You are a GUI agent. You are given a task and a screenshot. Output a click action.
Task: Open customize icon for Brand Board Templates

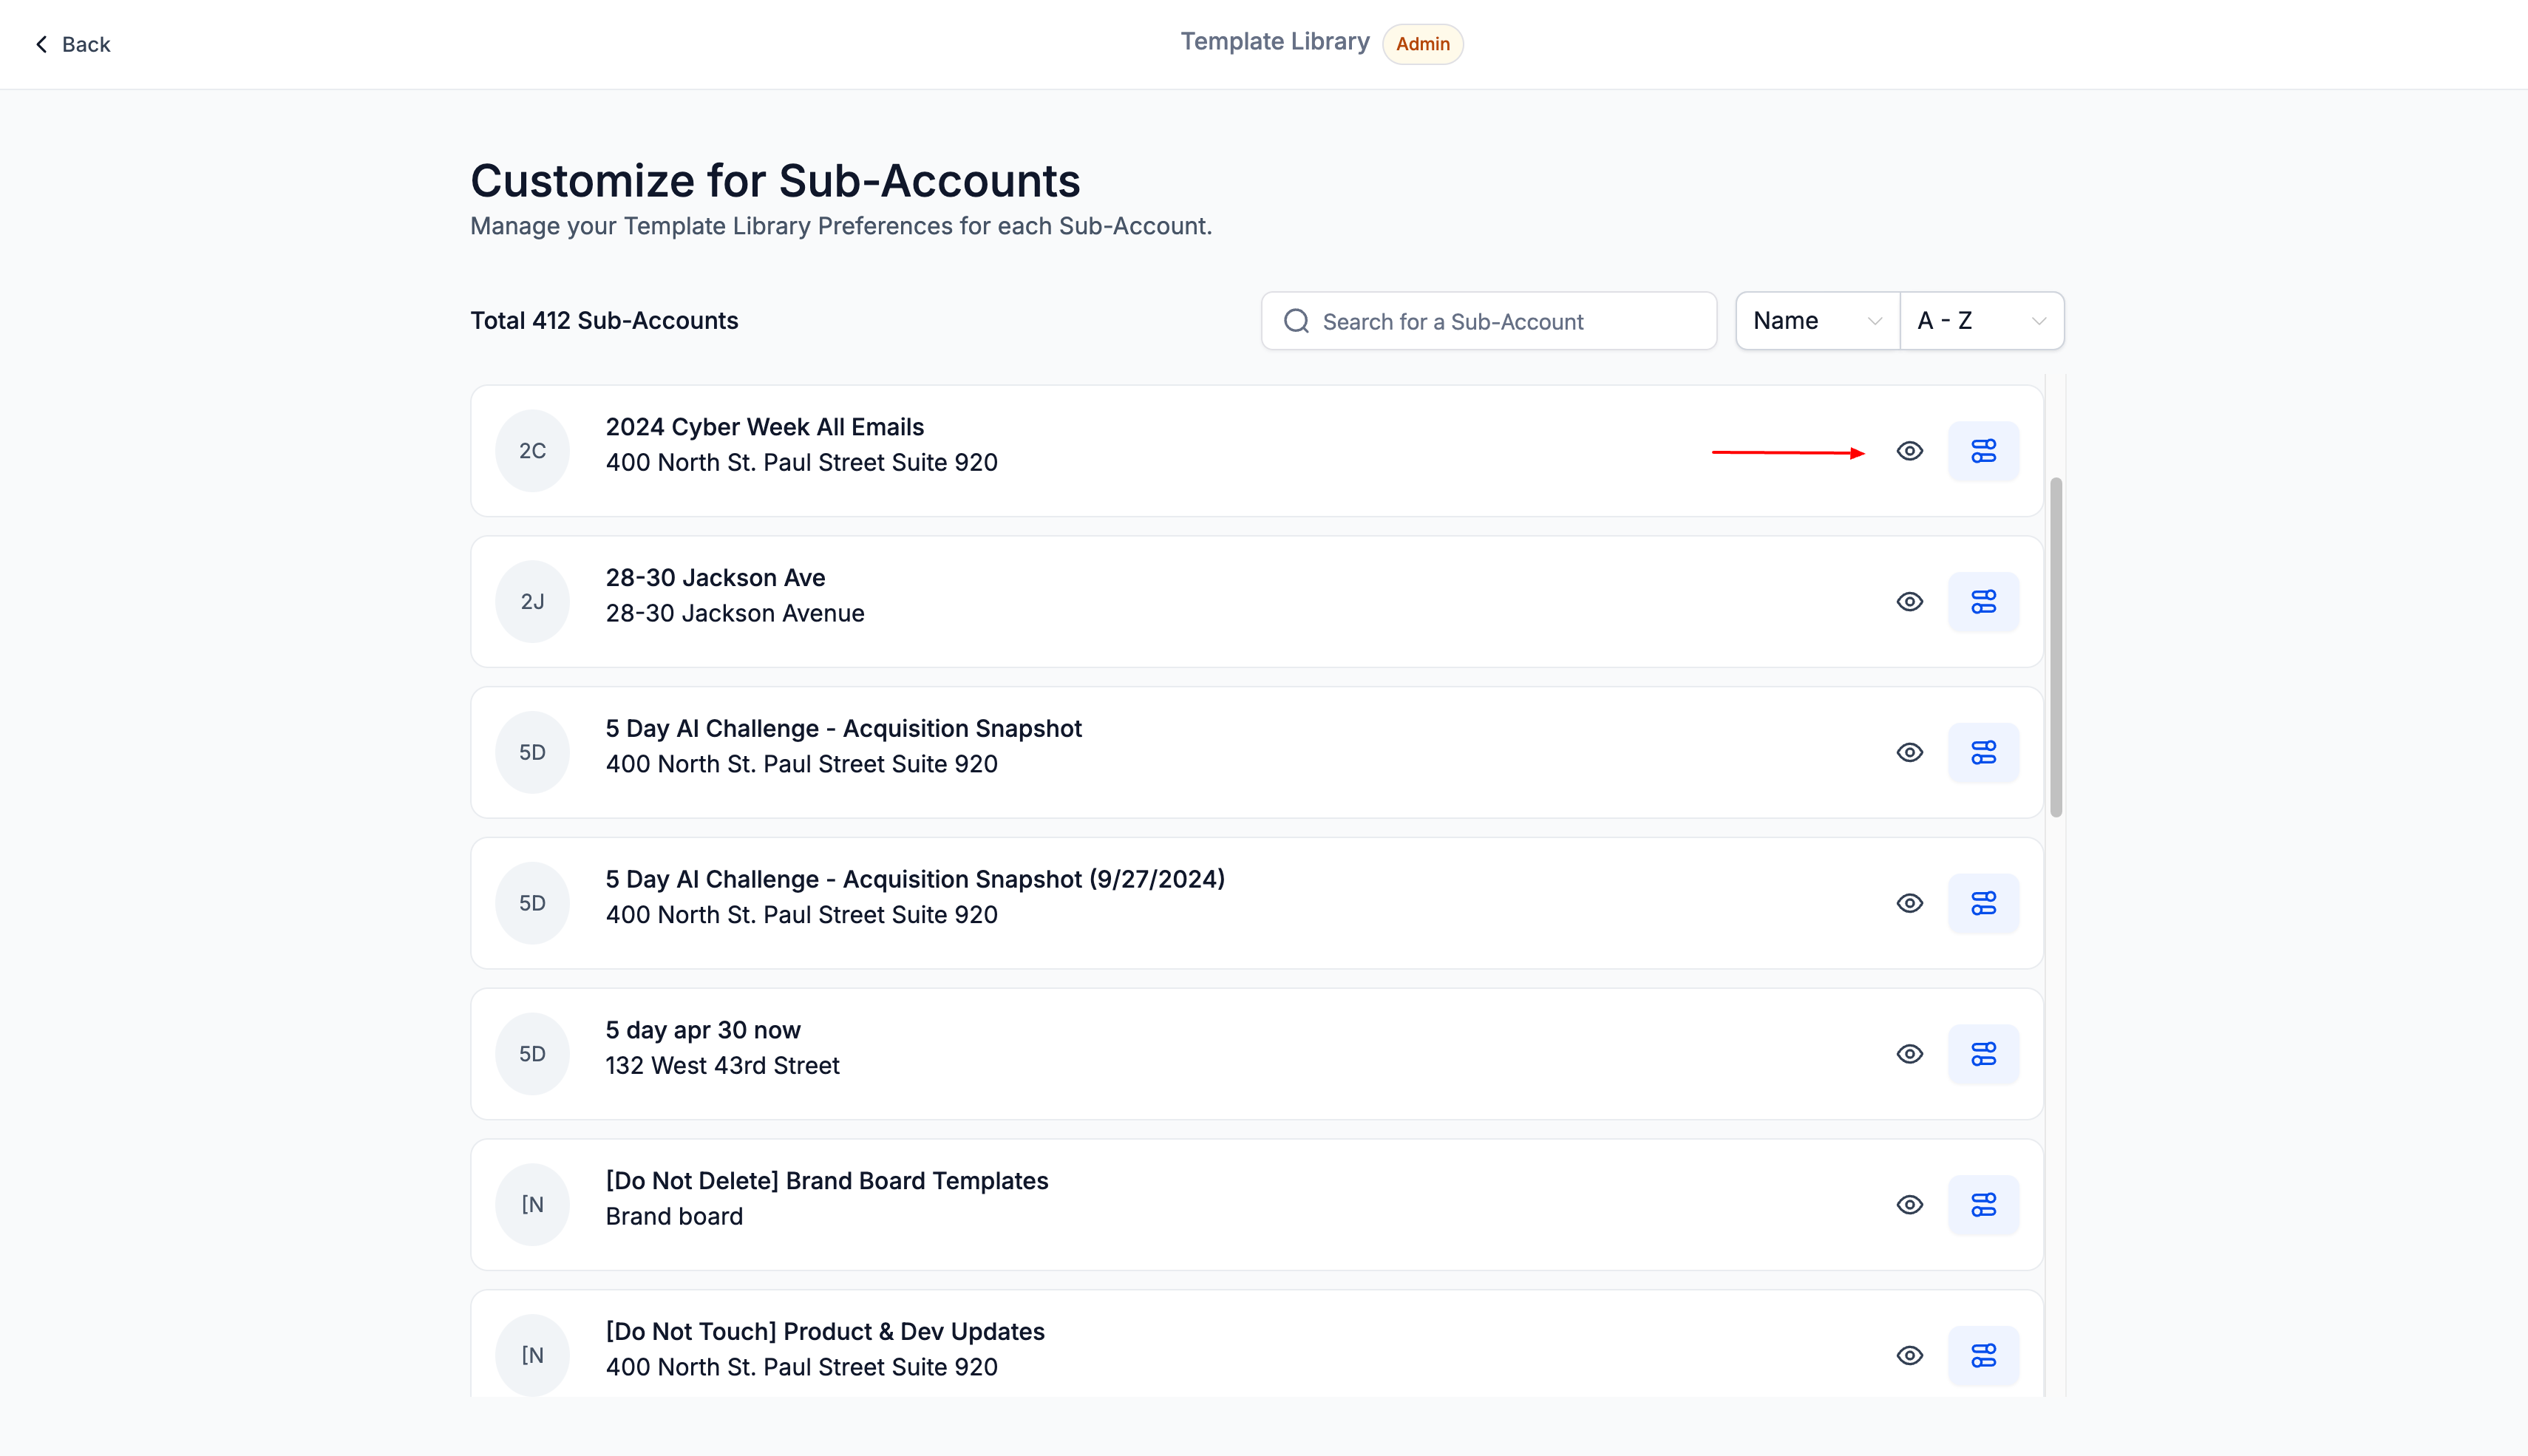coord(1983,1205)
